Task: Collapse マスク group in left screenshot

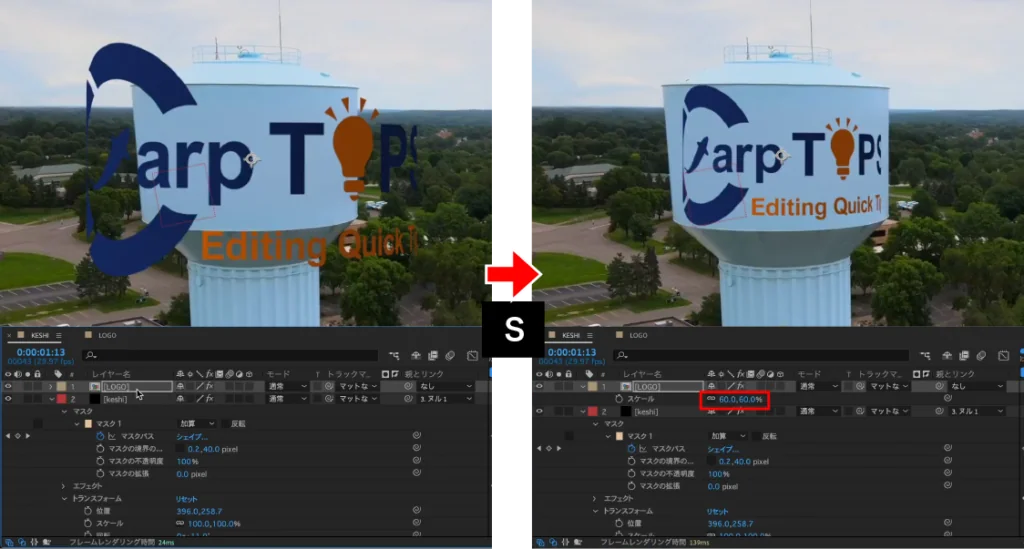Action: [x=64, y=412]
